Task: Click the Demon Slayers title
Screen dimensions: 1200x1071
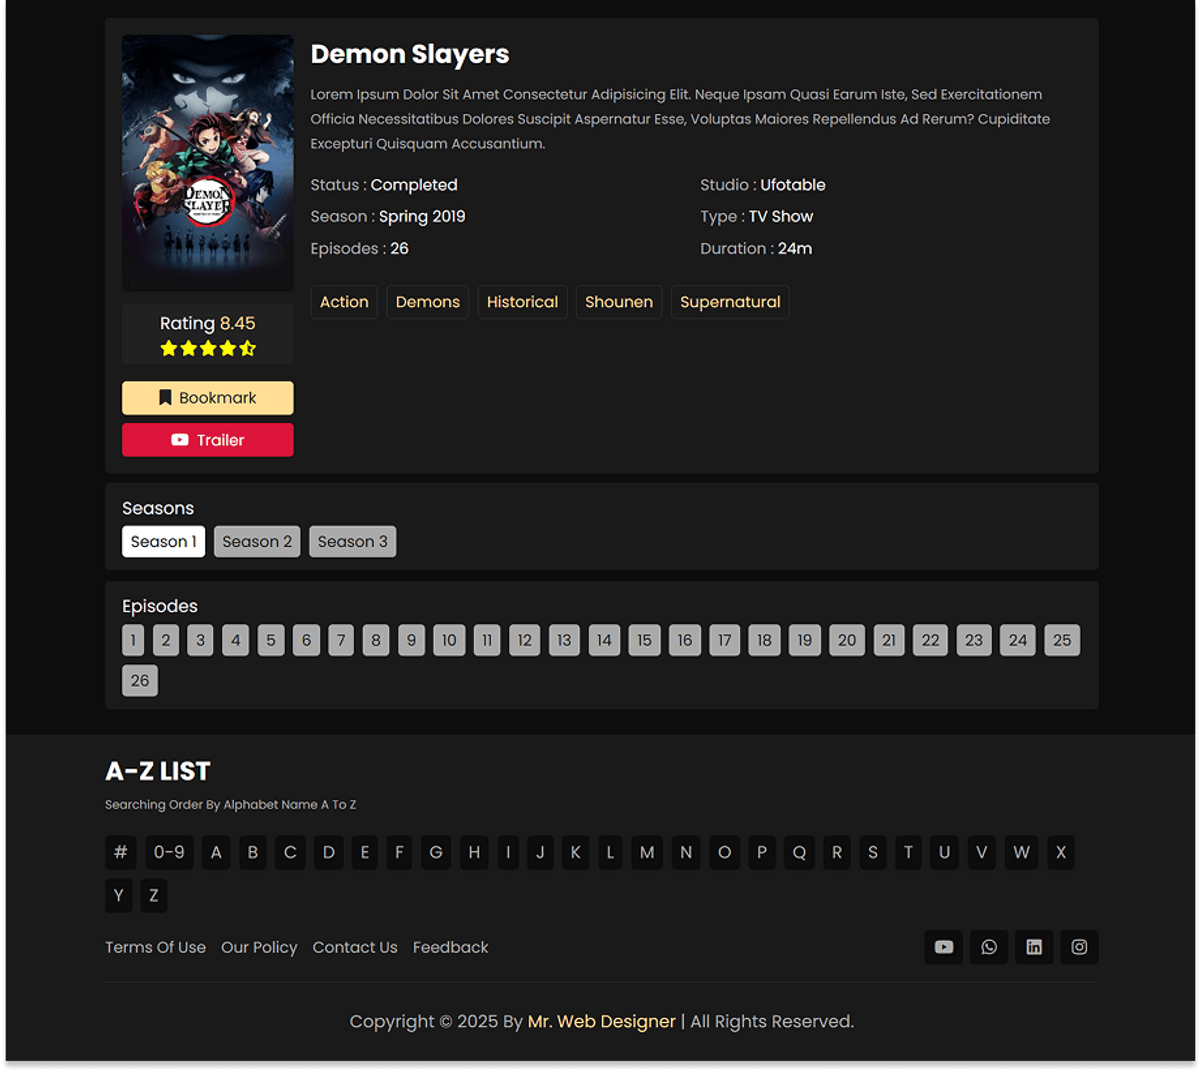Action: 410,54
